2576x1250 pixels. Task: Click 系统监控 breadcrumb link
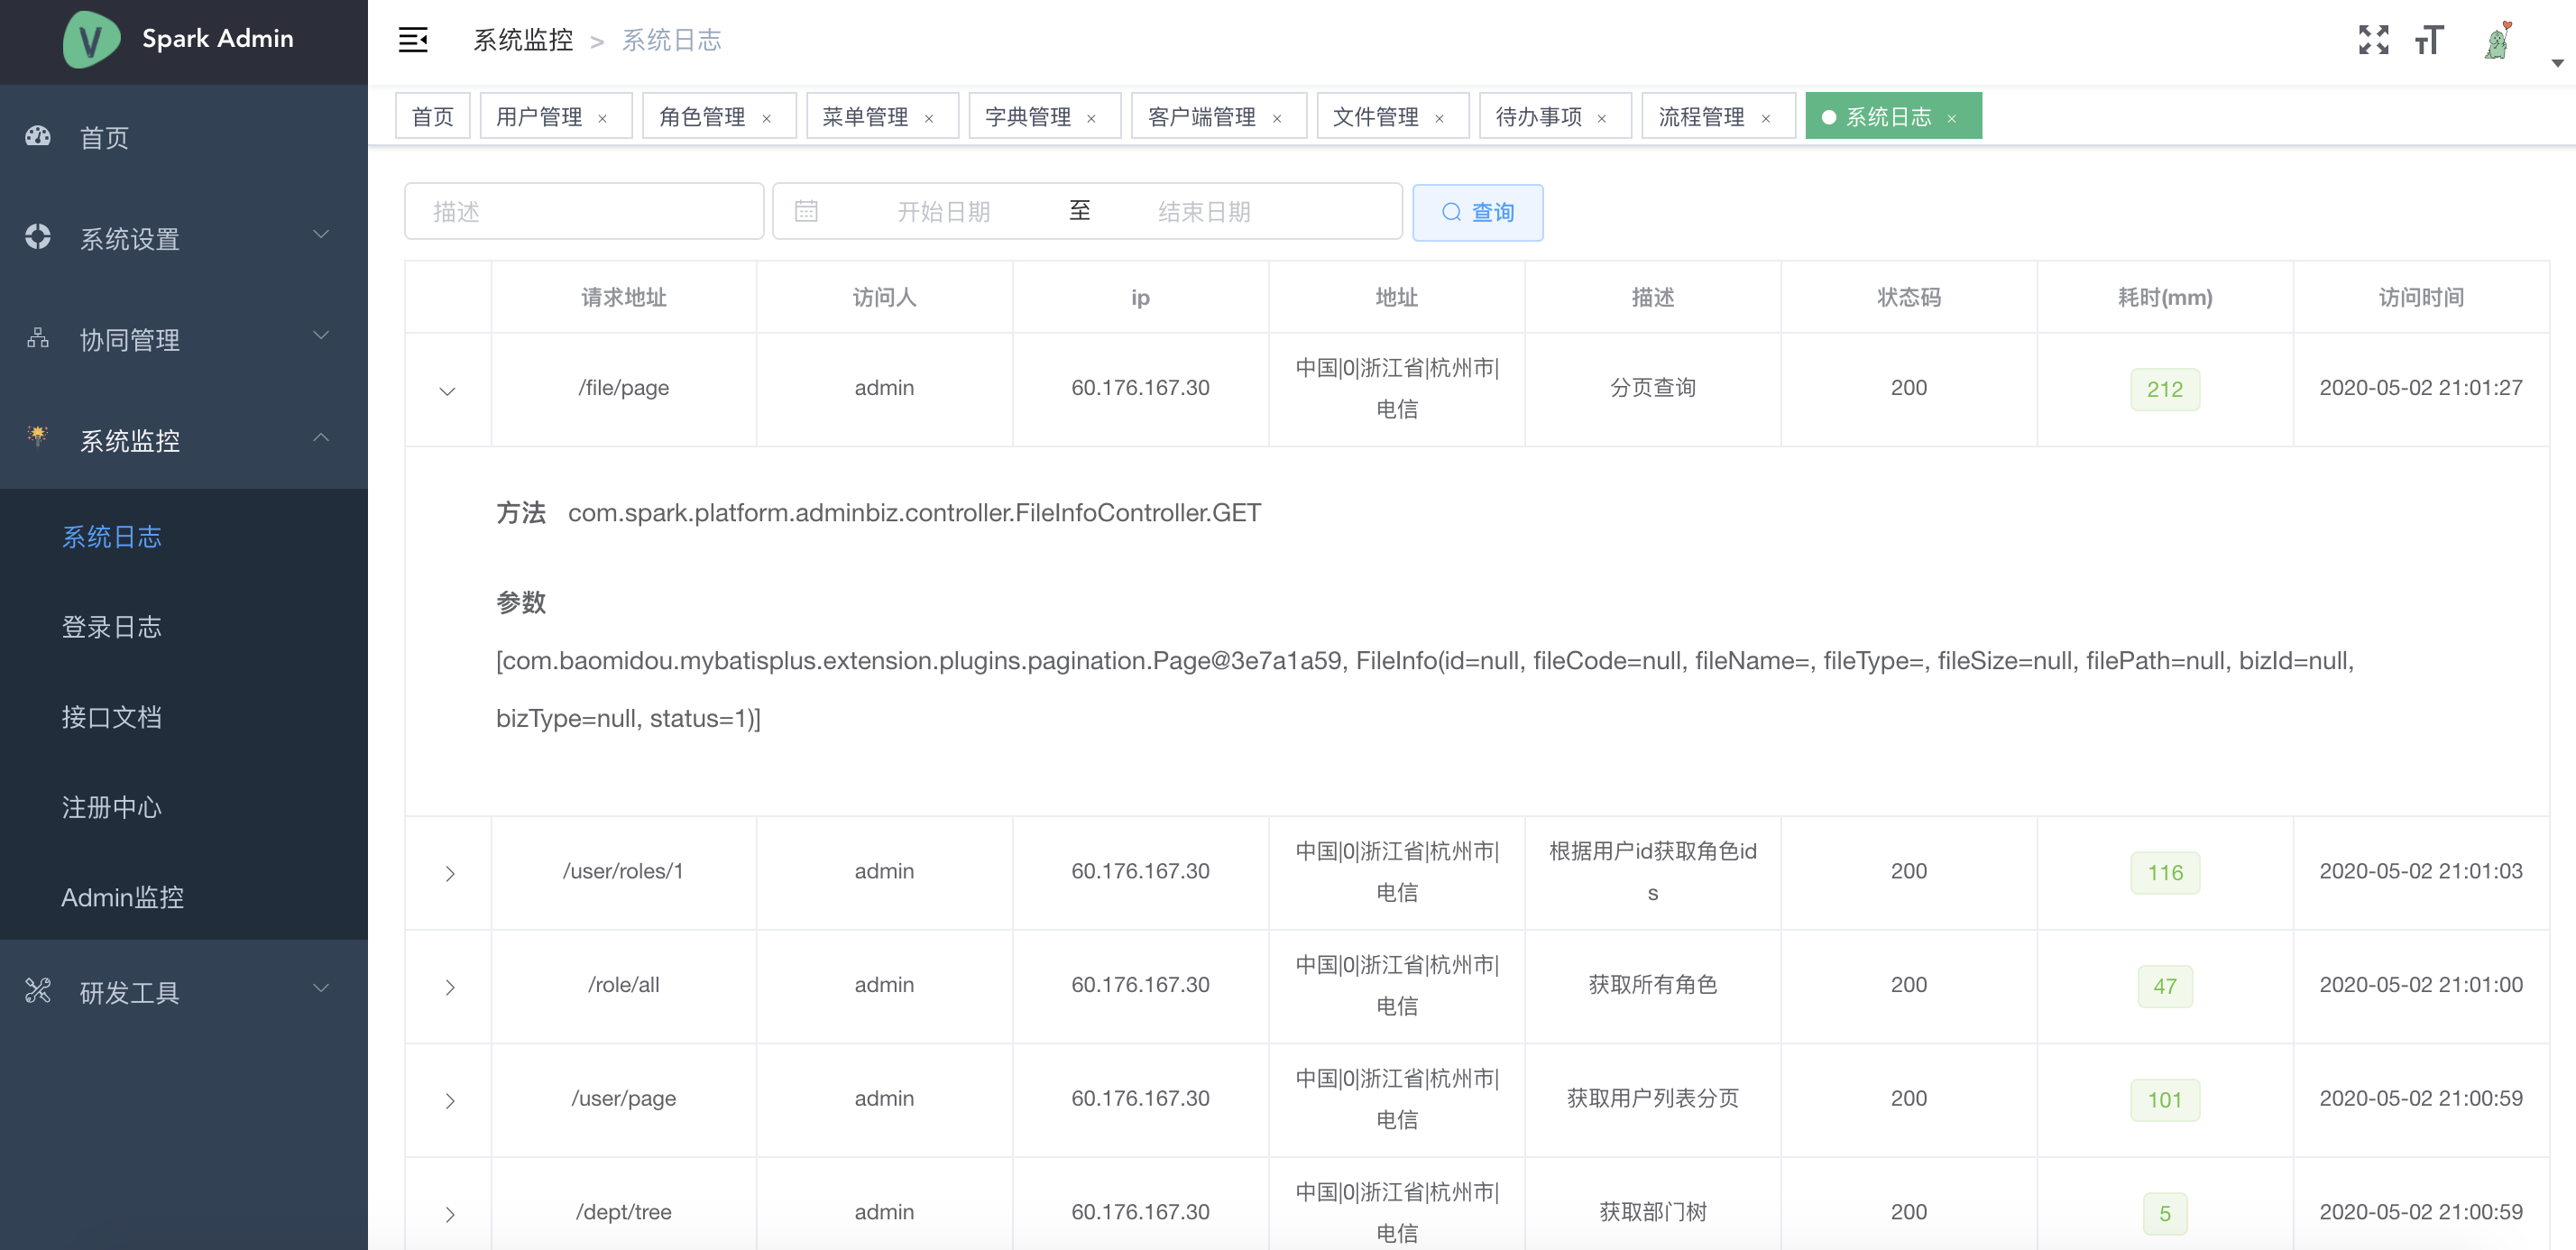[x=523, y=40]
